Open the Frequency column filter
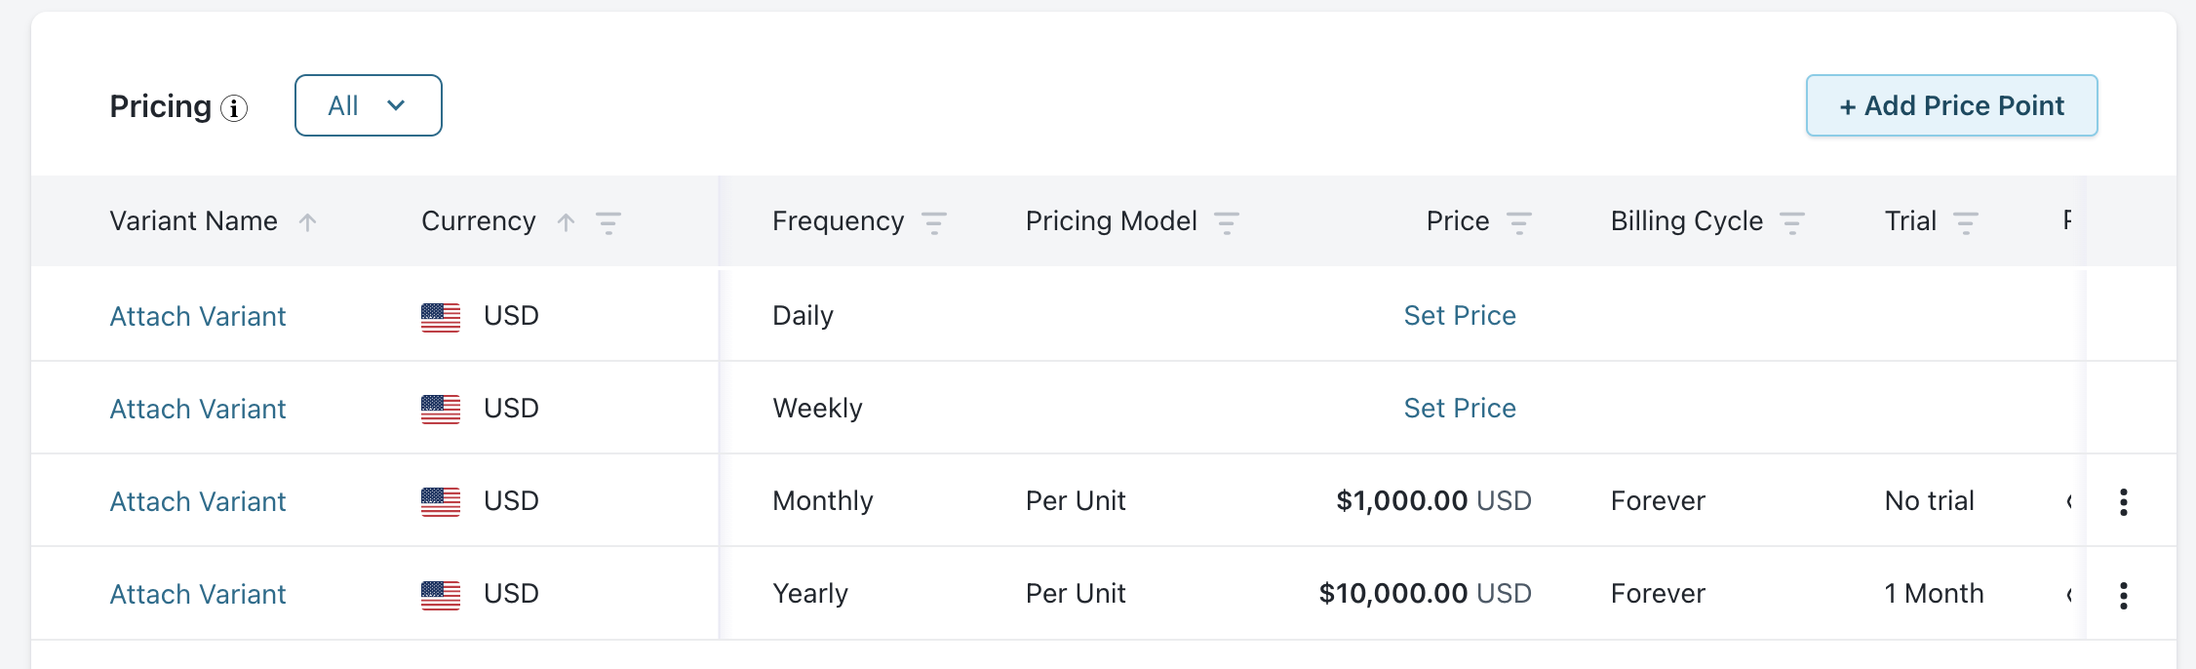The image size is (2196, 669). (x=934, y=222)
